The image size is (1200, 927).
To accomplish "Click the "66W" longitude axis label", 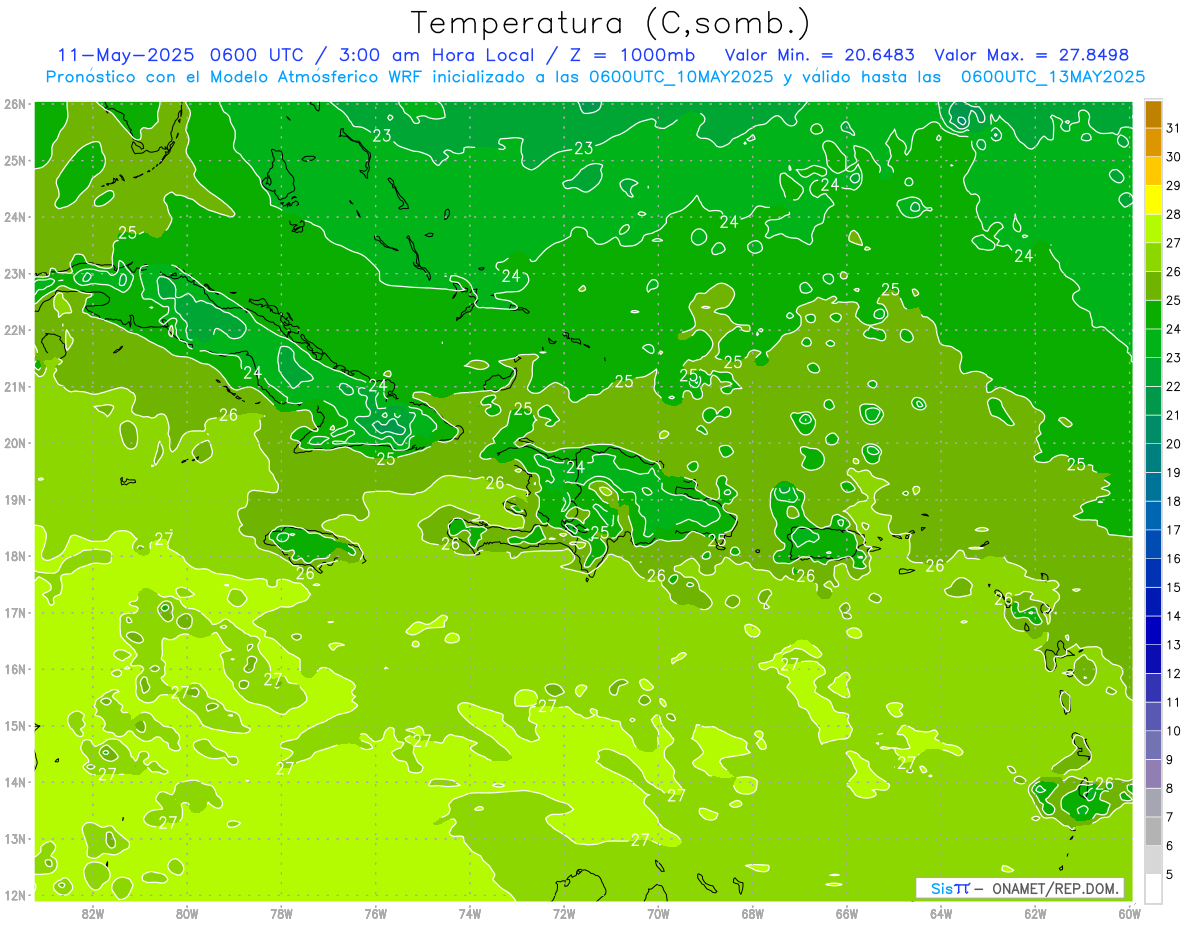I will tap(847, 913).
